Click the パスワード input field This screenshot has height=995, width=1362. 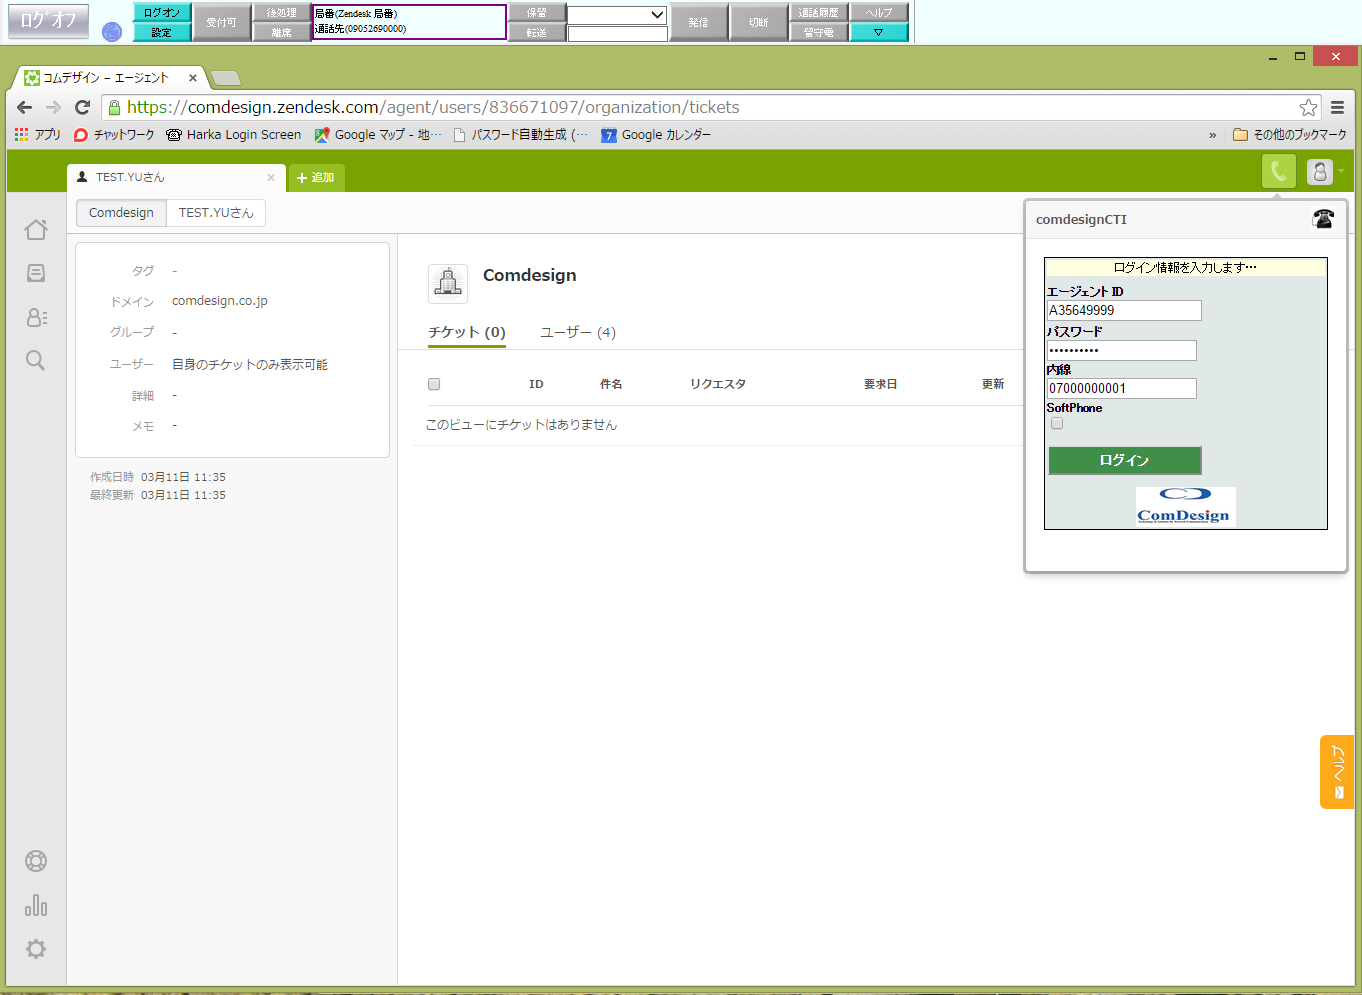tap(1122, 350)
